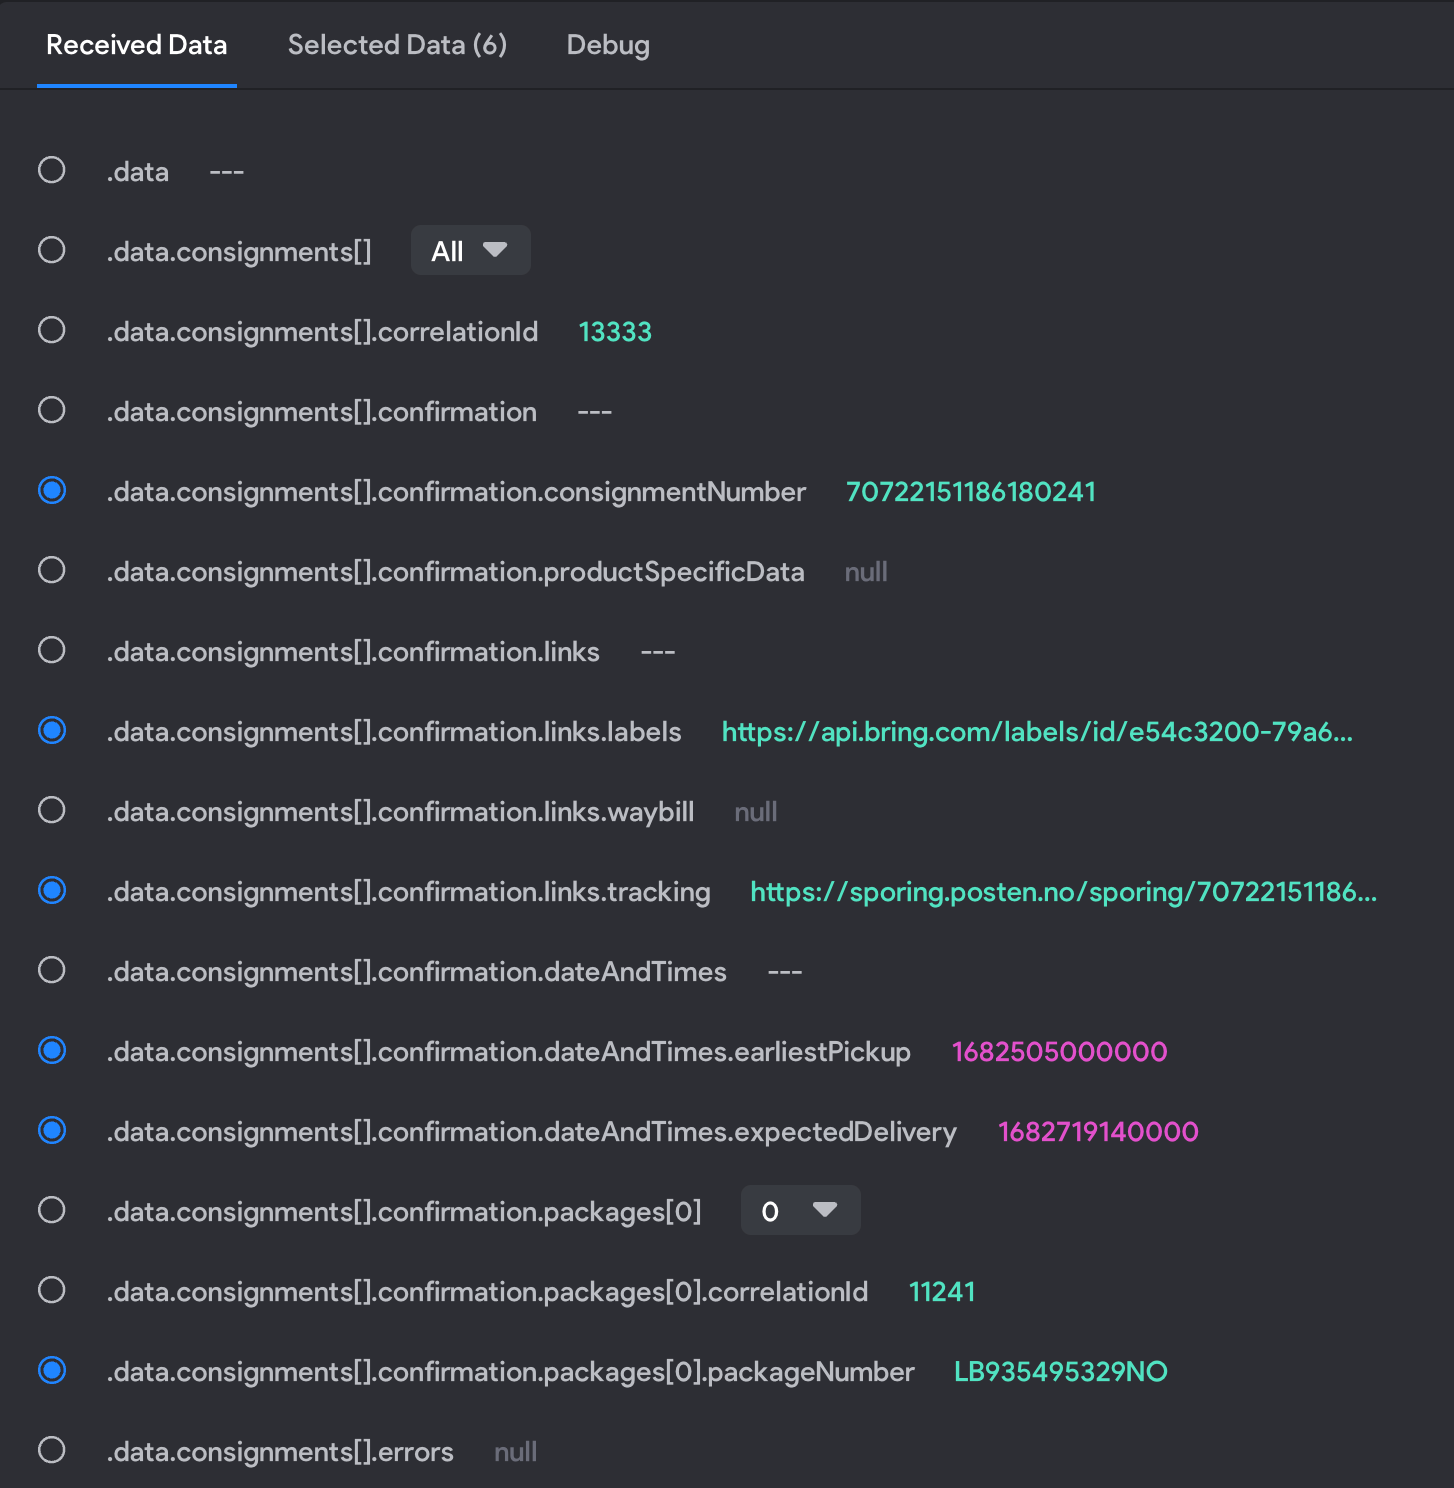The image size is (1454, 1488).
Task: Click the sporing.posten.no tracking URL
Action: pos(1064,892)
